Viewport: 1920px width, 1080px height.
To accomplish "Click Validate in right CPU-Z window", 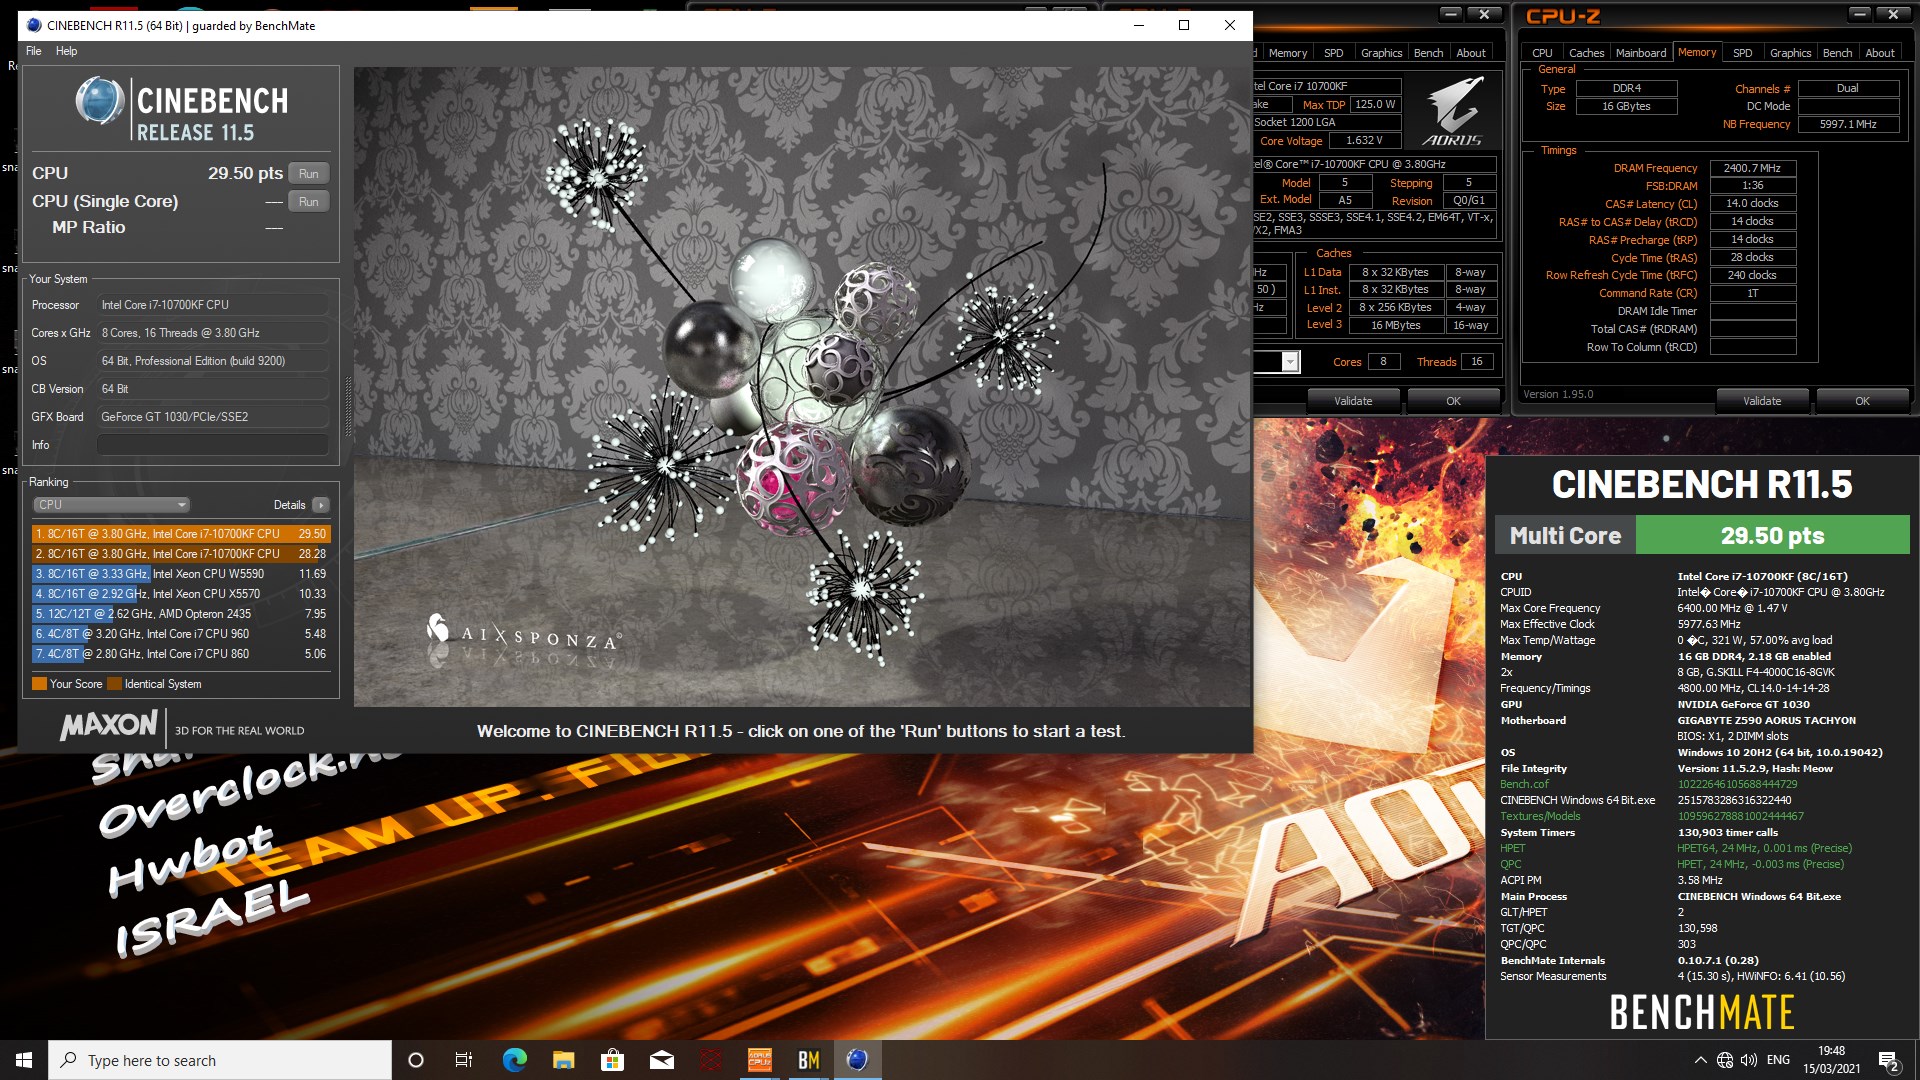I will [x=1762, y=401].
